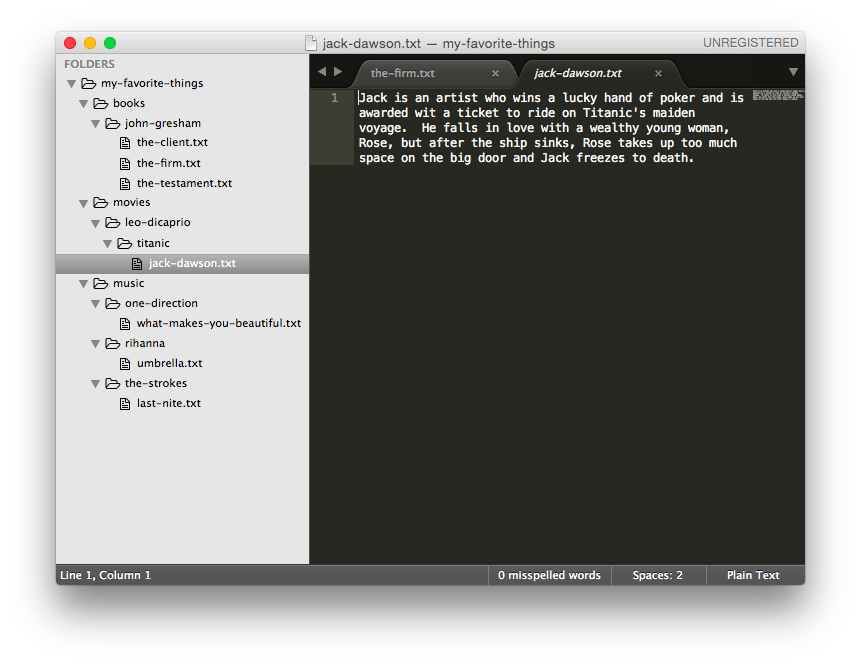Open the-testament.txt from the sidebar
Image resolution: width=861 pixels, height=665 pixels.
click(184, 183)
